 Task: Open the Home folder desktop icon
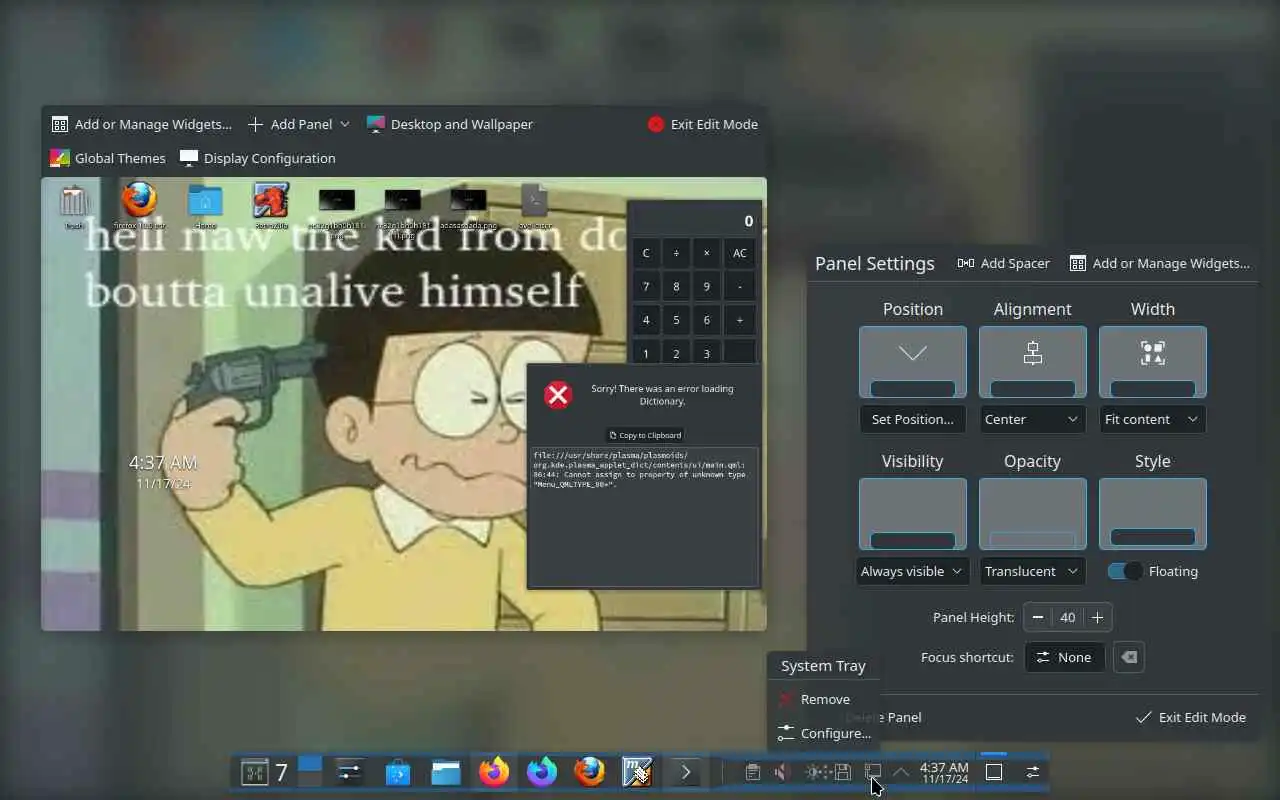click(x=205, y=206)
